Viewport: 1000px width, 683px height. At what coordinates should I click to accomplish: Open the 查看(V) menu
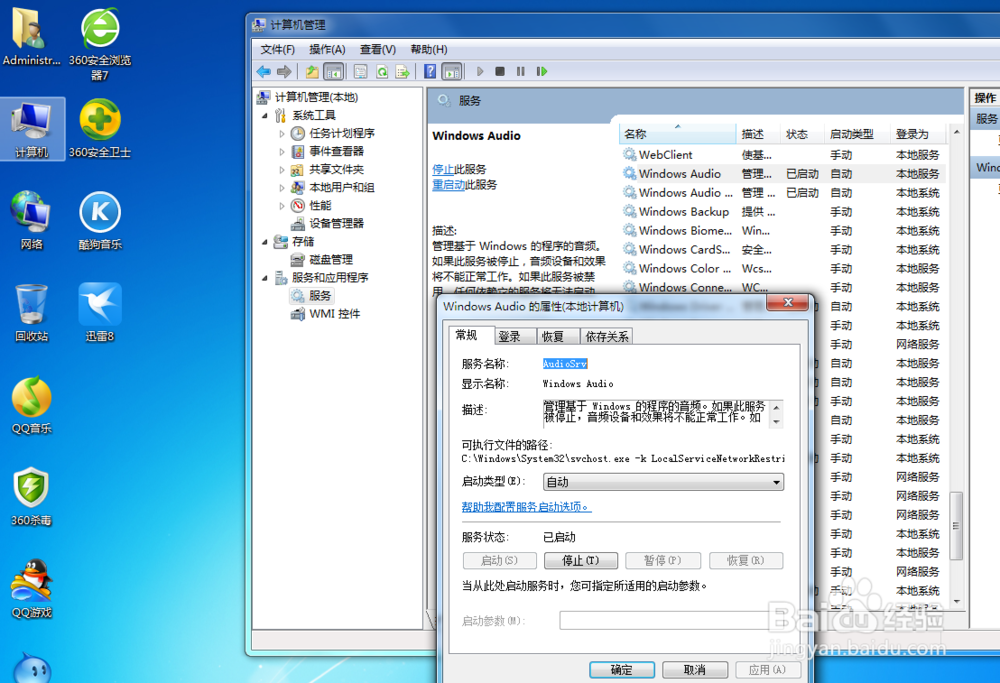[377, 49]
